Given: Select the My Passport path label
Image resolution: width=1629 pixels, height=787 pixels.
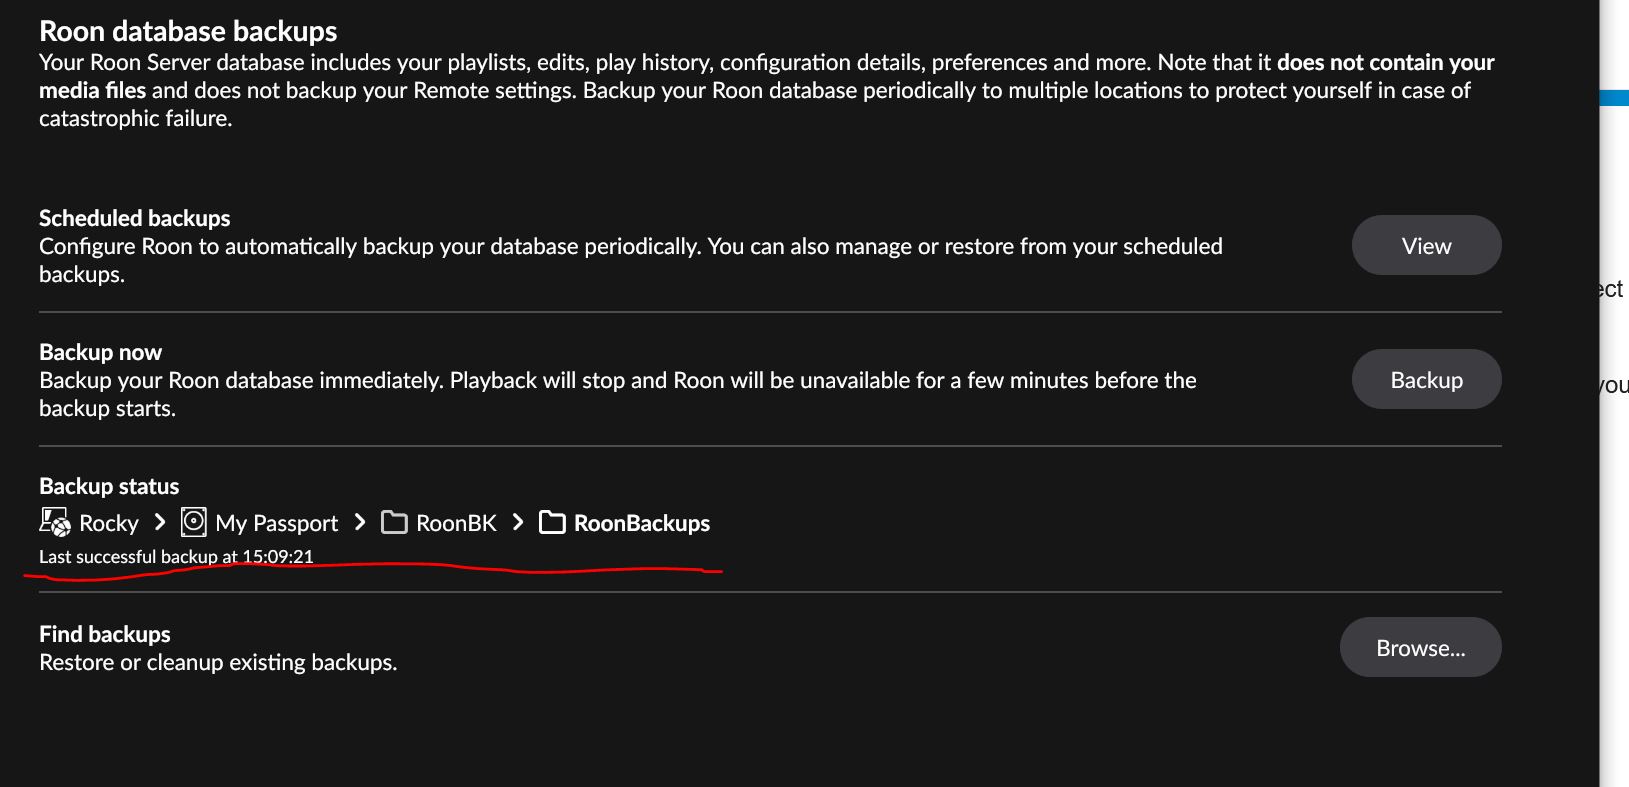Looking at the screenshot, I should point(277,523).
